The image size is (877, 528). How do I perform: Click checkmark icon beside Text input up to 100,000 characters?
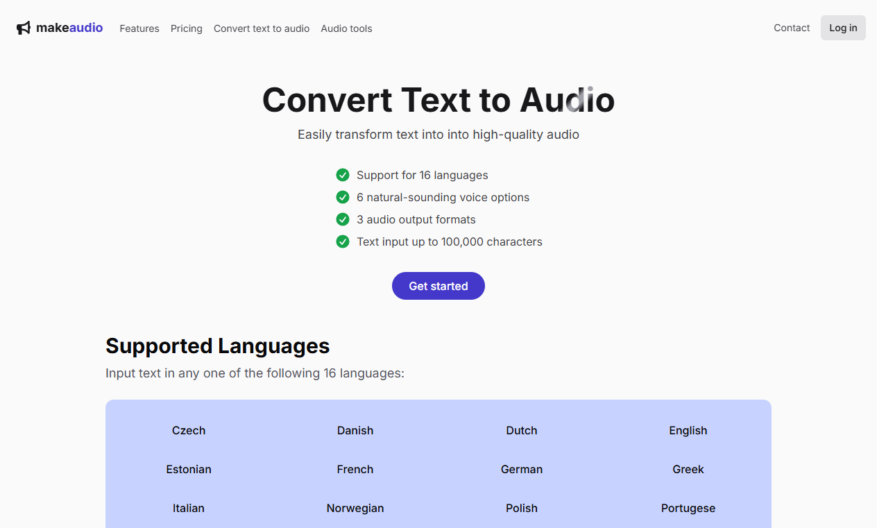point(342,242)
